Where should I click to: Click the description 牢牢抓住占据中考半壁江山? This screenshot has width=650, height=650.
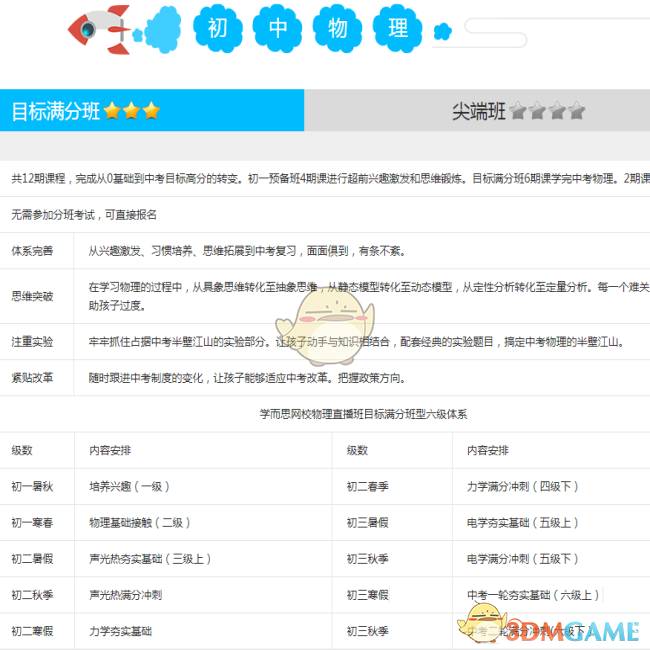point(356,342)
